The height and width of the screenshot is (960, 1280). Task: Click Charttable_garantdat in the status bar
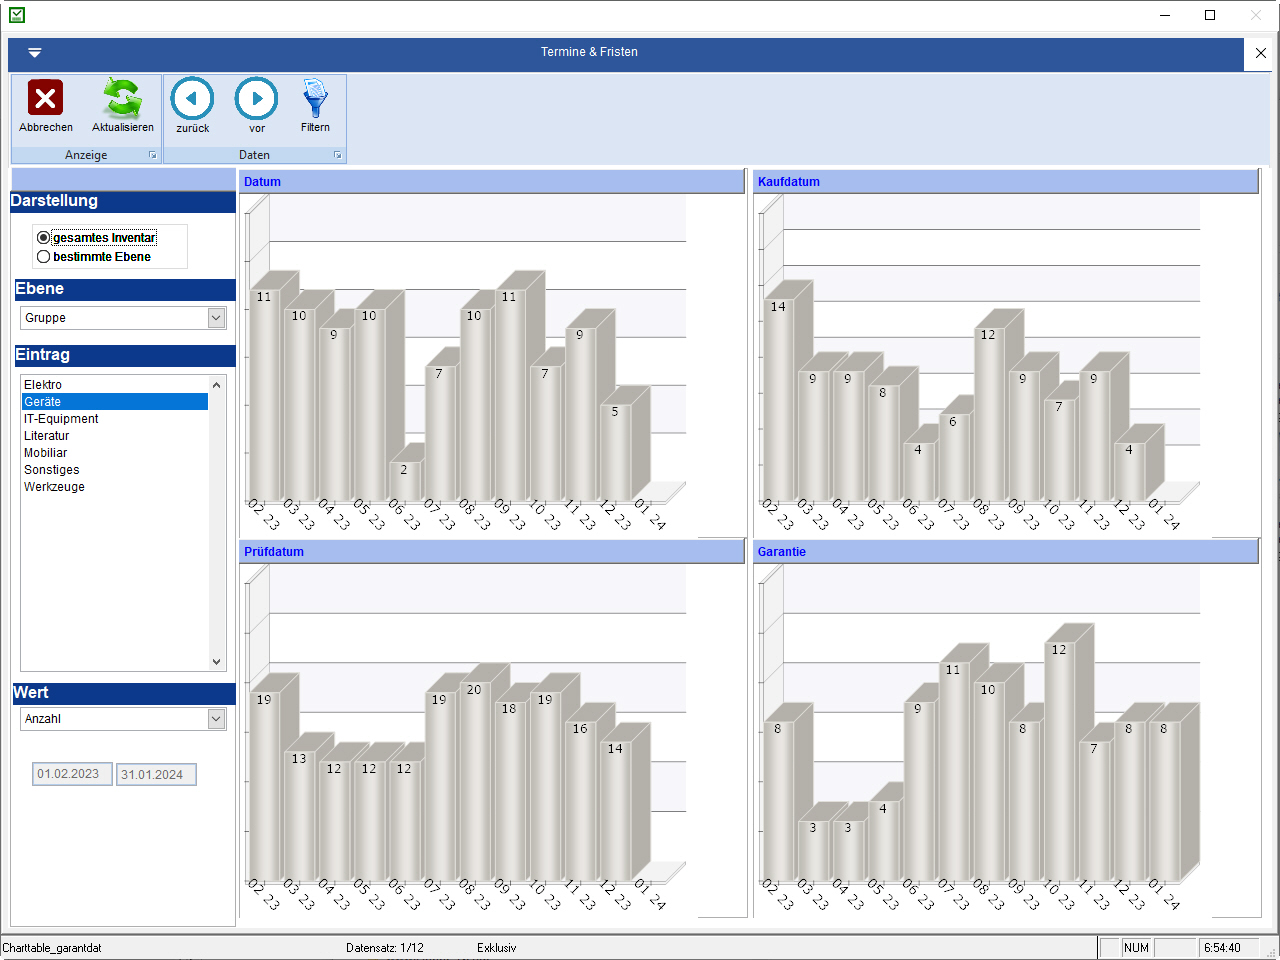(x=52, y=948)
